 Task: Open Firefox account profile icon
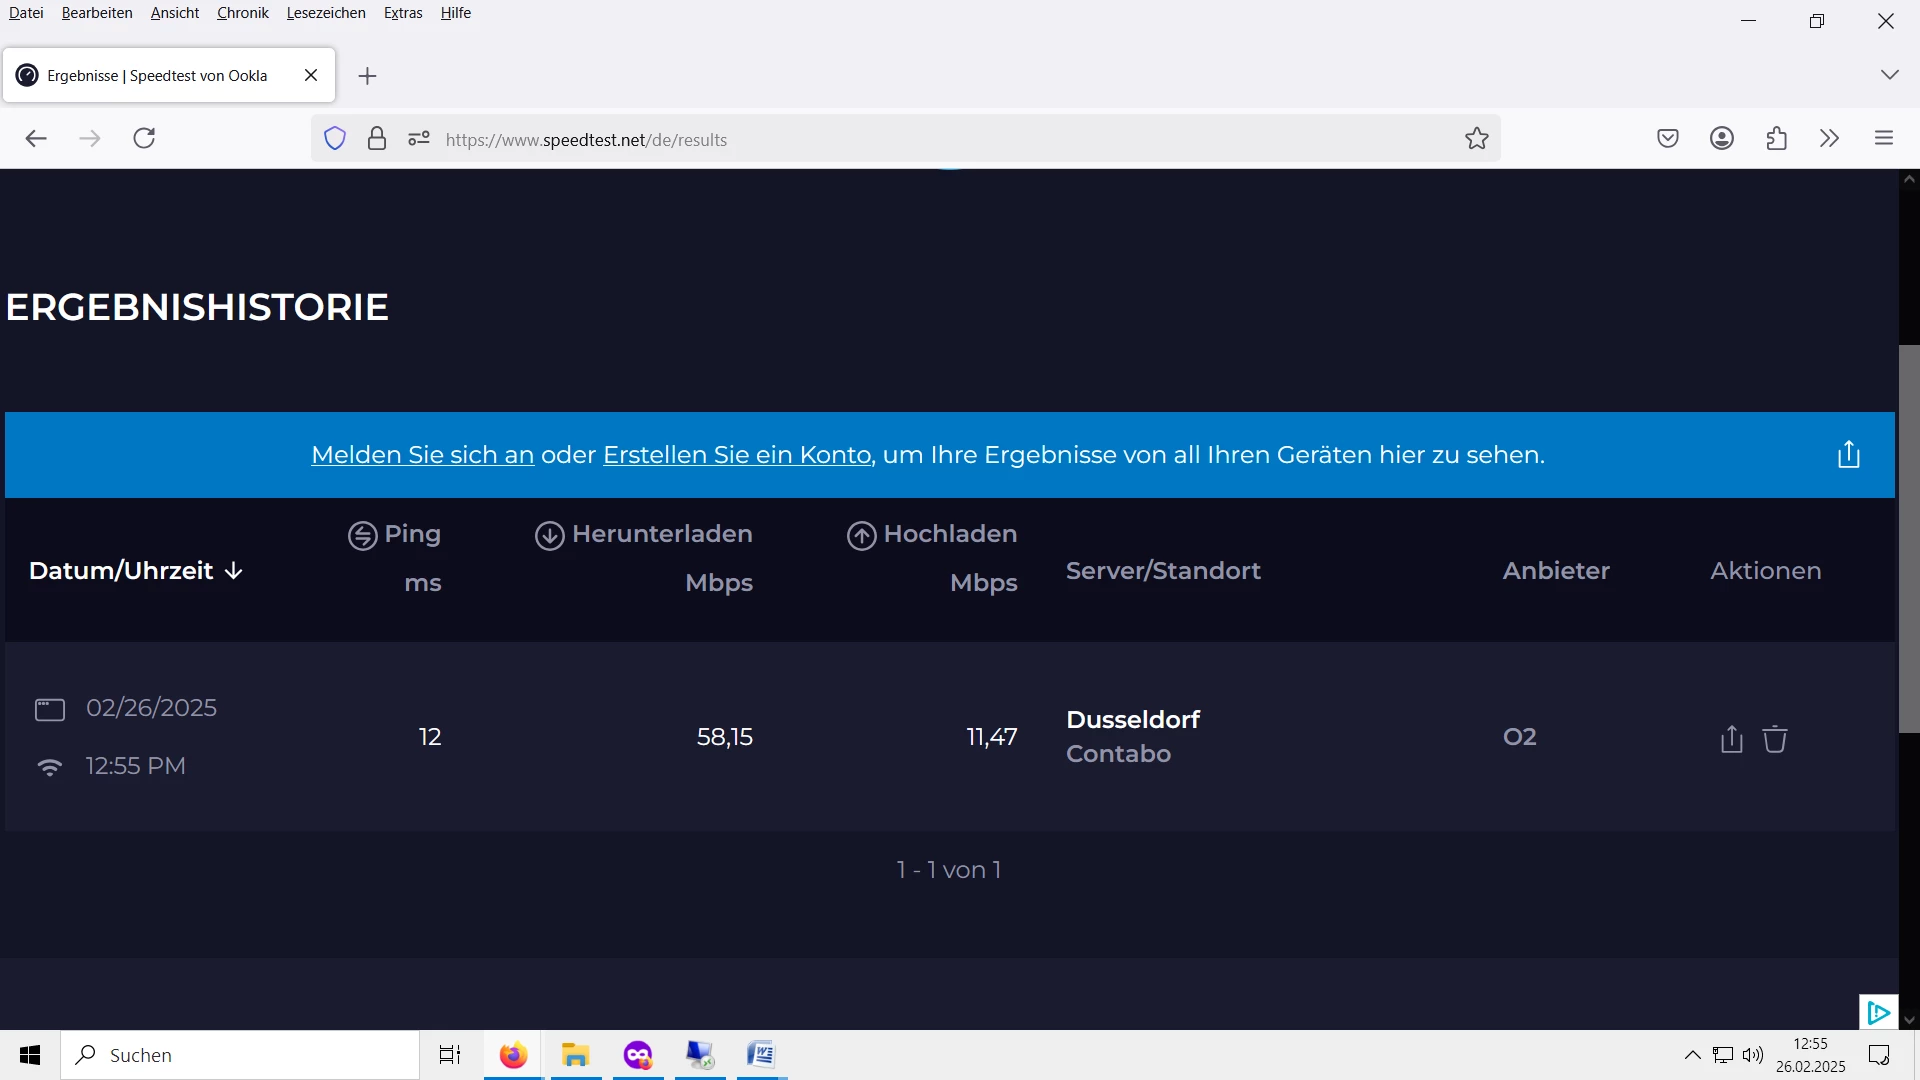point(1721,139)
